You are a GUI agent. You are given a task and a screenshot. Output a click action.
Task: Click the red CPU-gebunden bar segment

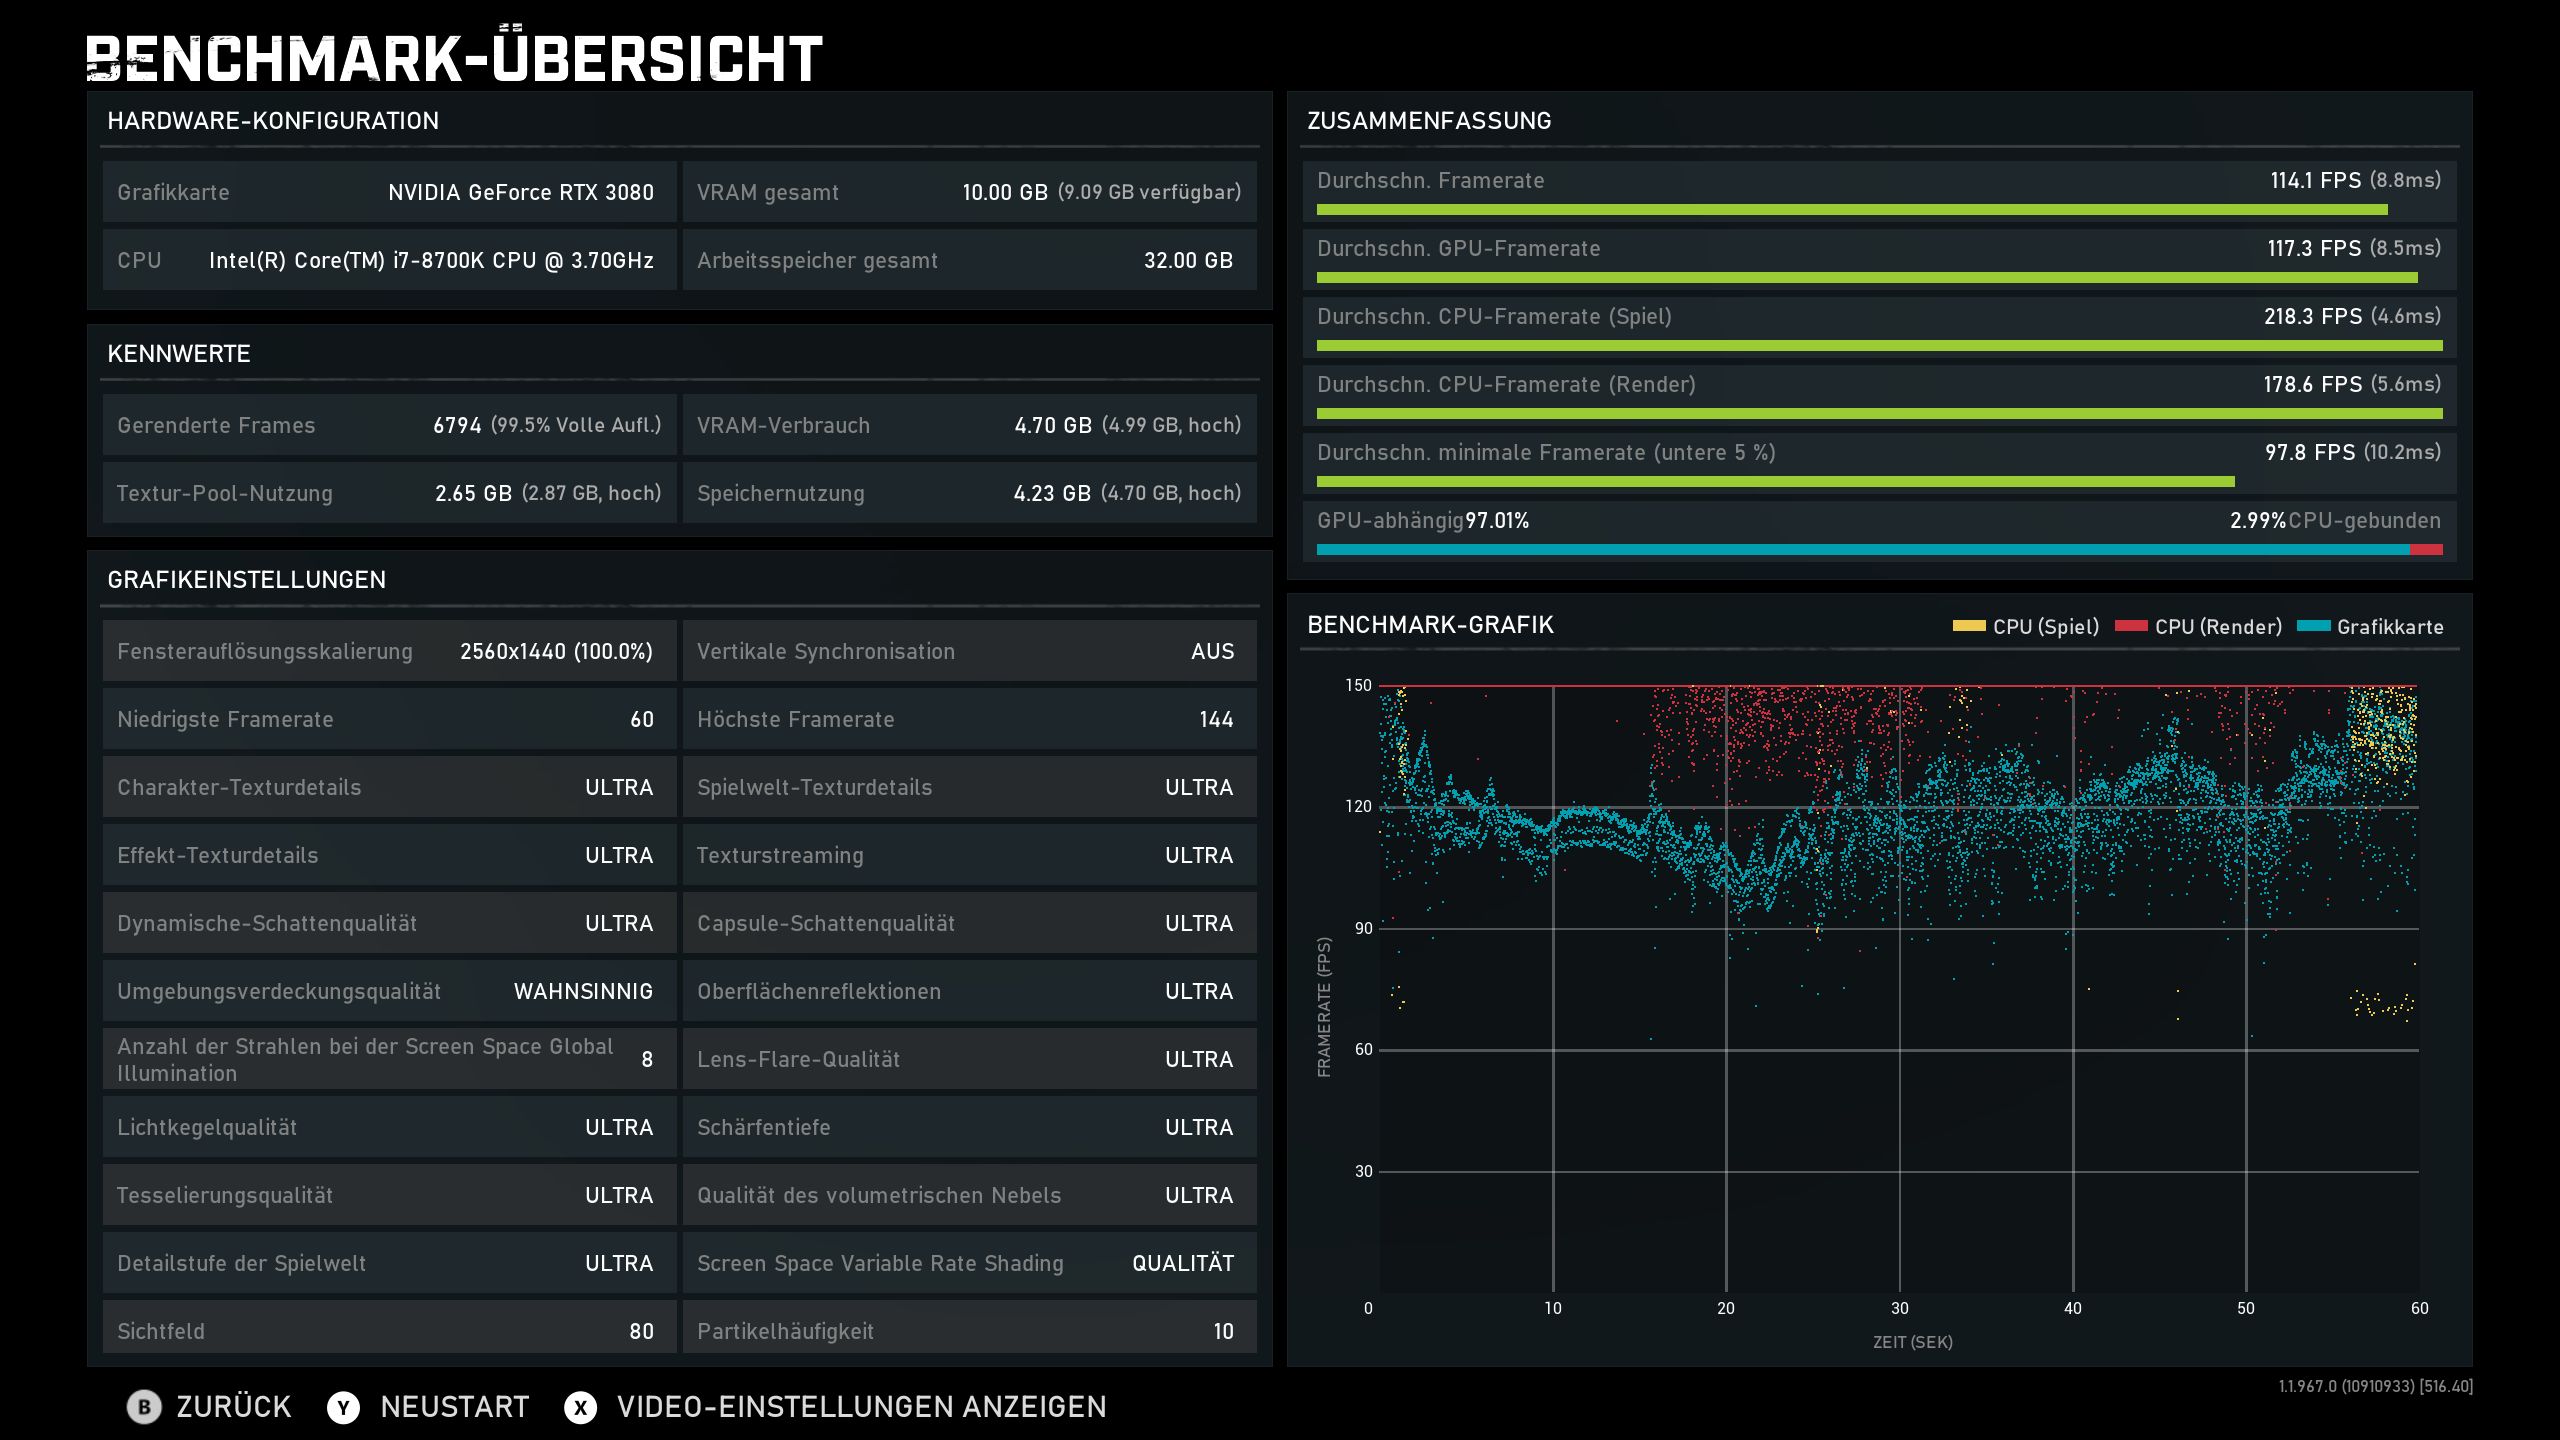tap(2427, 550)
